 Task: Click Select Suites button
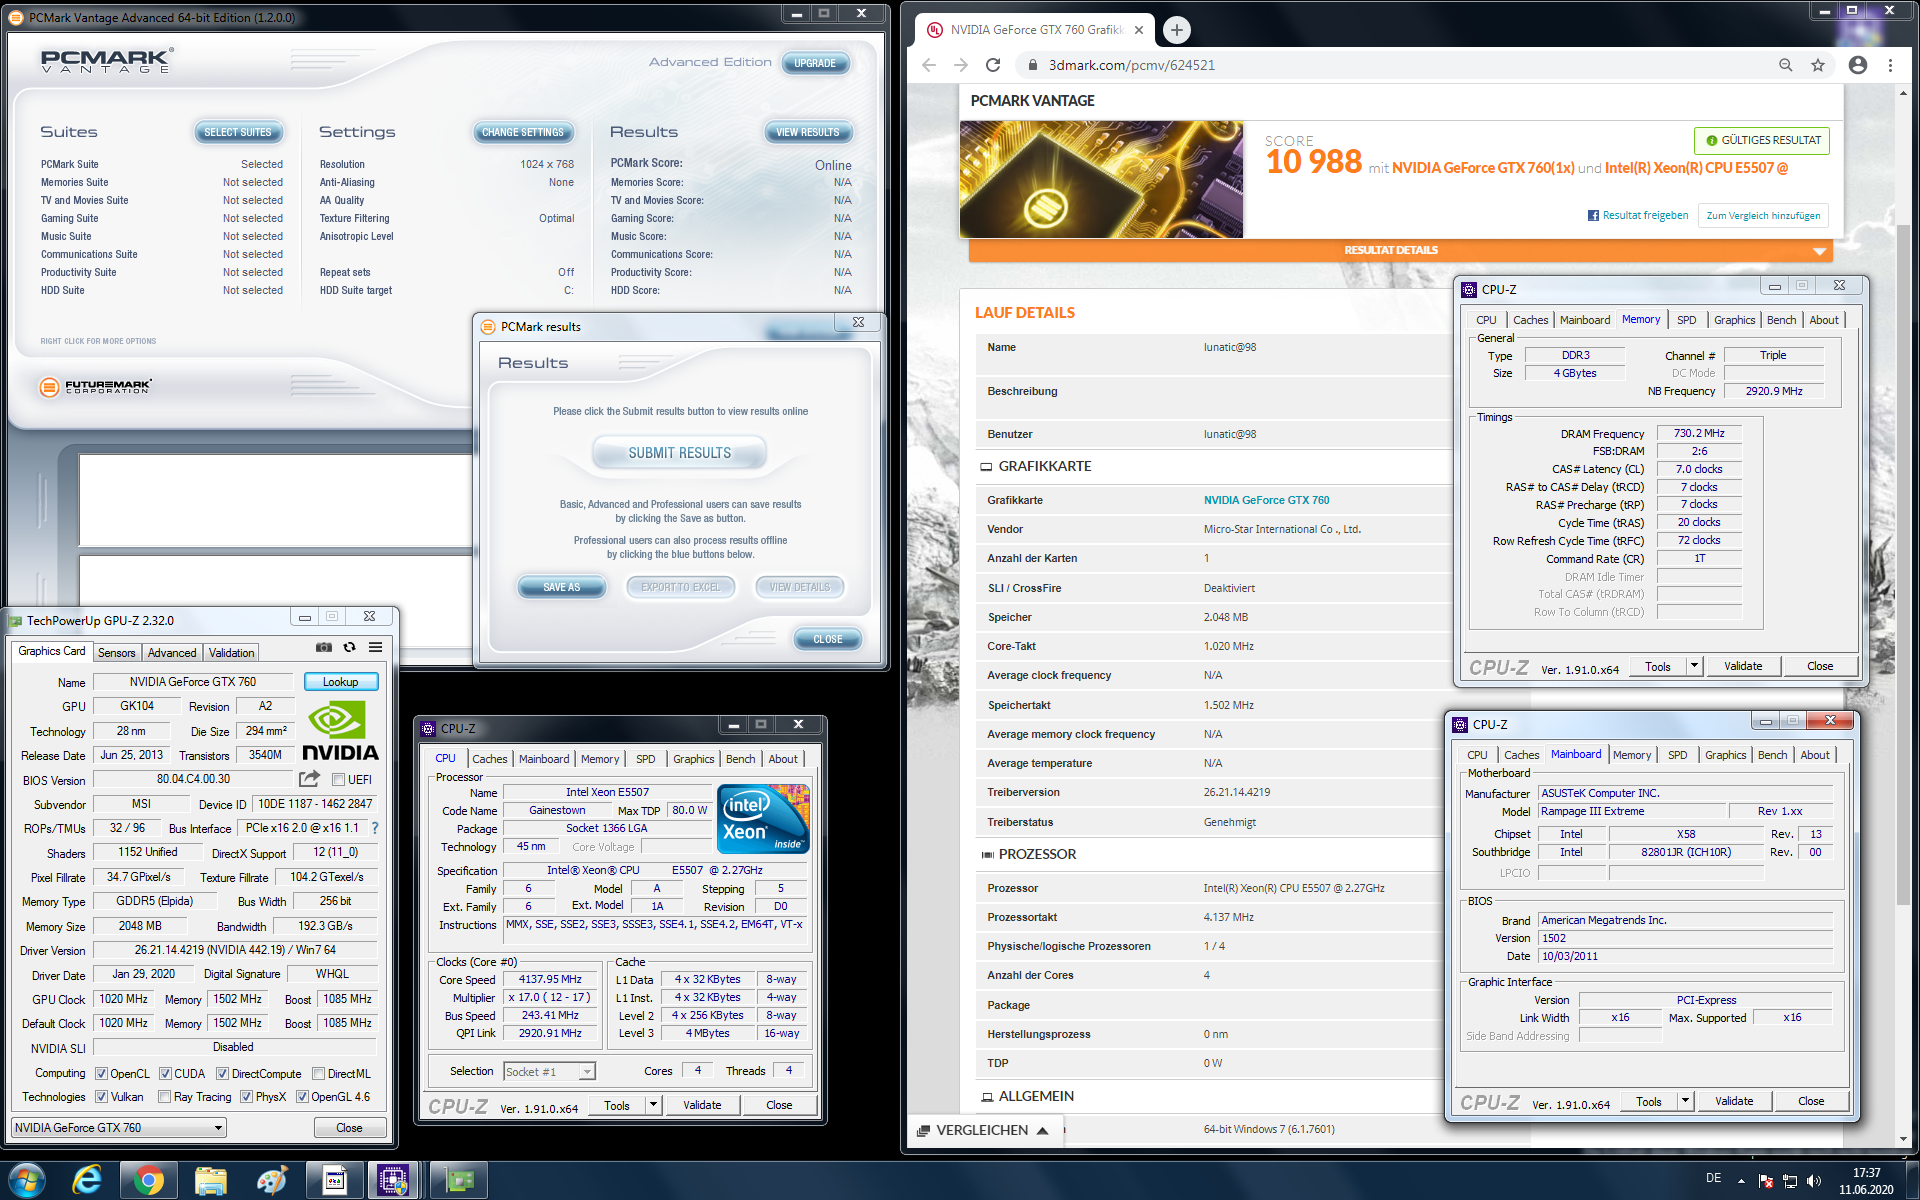238,132
